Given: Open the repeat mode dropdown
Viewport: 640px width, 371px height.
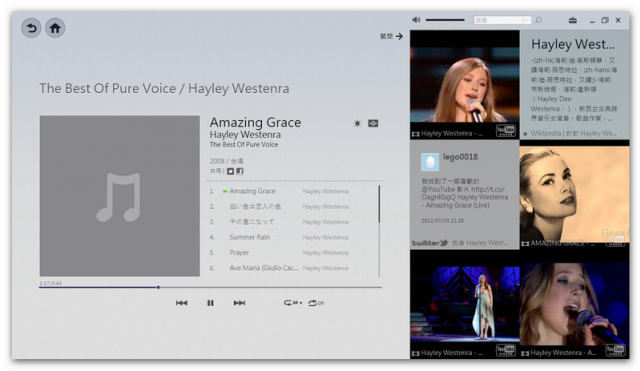Looking at the screenshot, I should (x=293, y=303).
